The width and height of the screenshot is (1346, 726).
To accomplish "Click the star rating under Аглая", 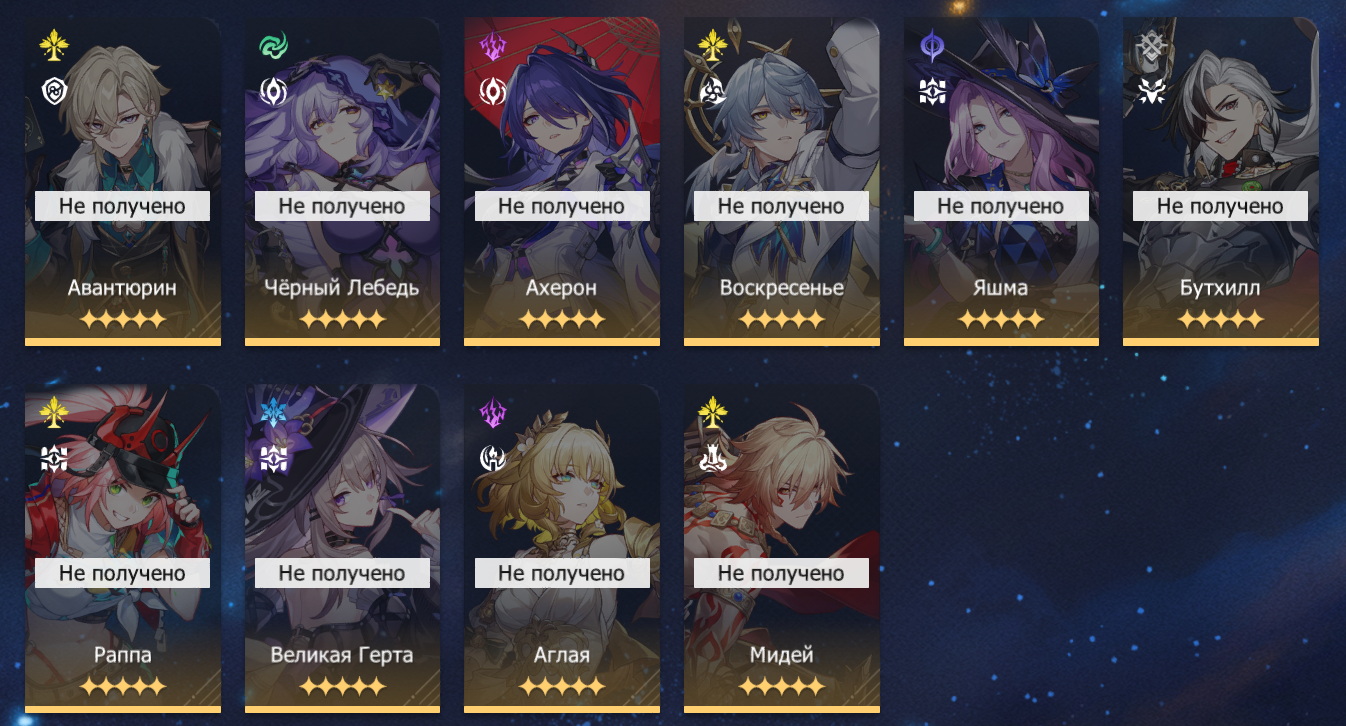I will click(x=562, y=687).
